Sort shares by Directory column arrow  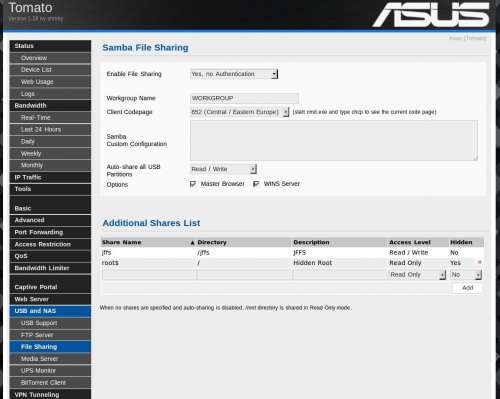[x=192, y=243]
